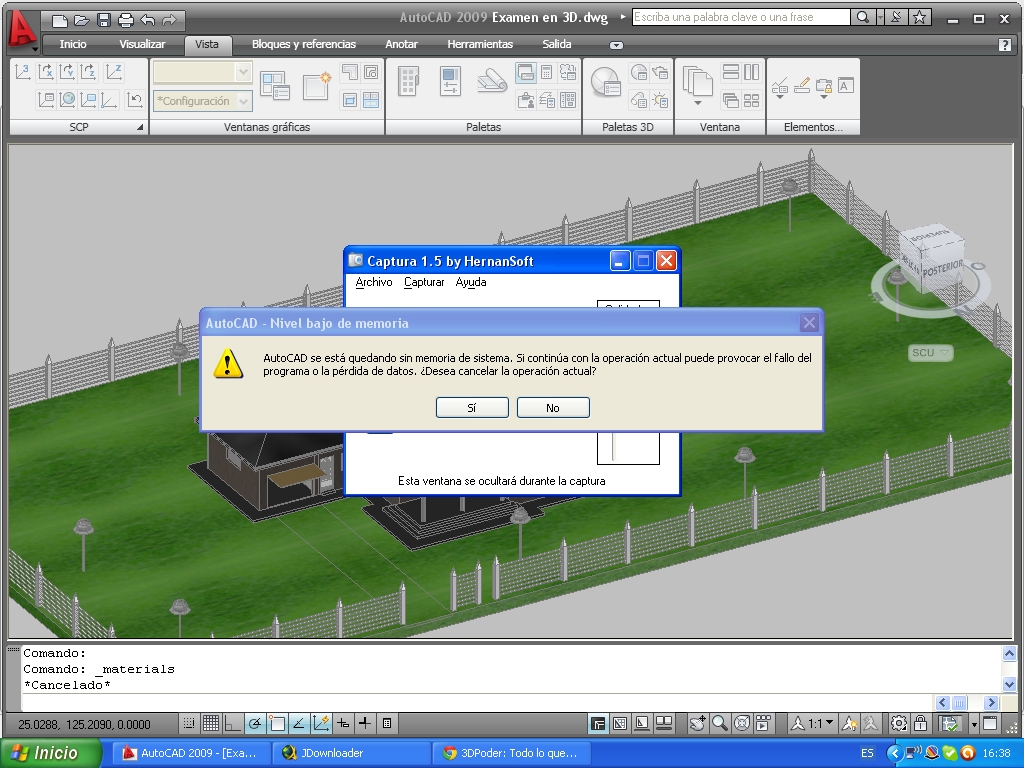The image size is (1024, 768).
Task: Click the Redo arrow icon
Action: pos(169,20)
